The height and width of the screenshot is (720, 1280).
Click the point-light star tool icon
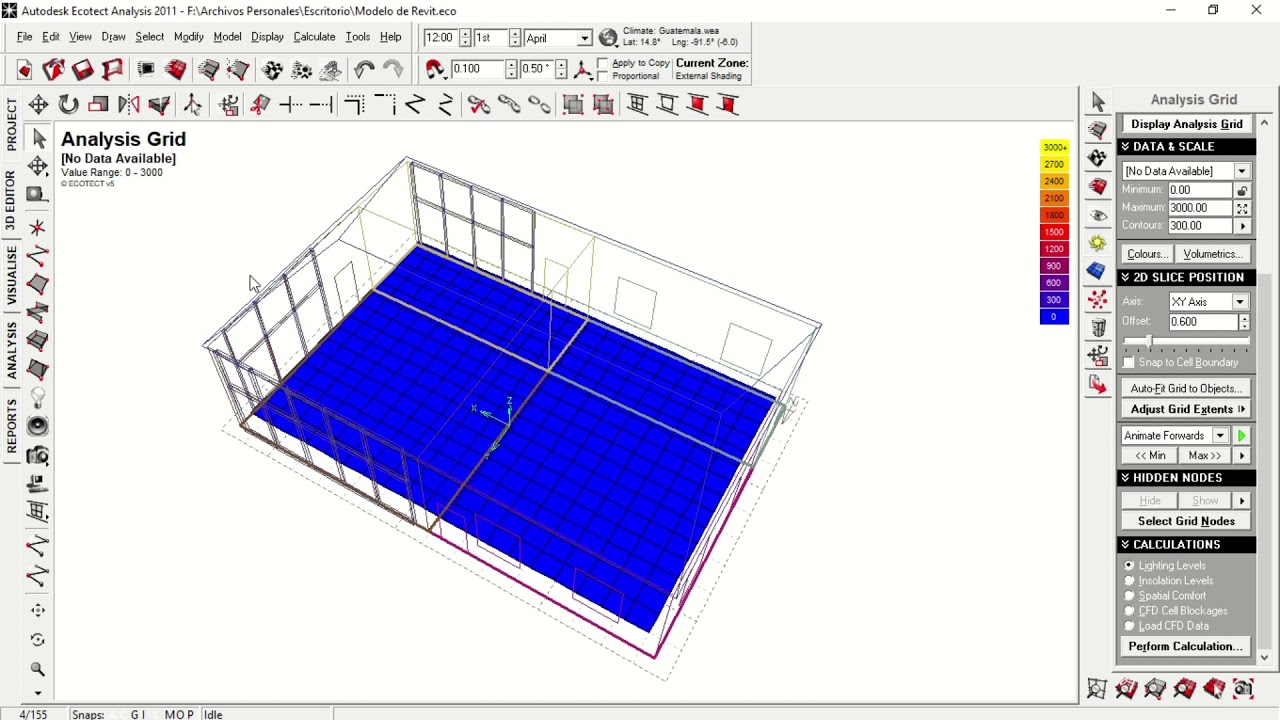38,227
